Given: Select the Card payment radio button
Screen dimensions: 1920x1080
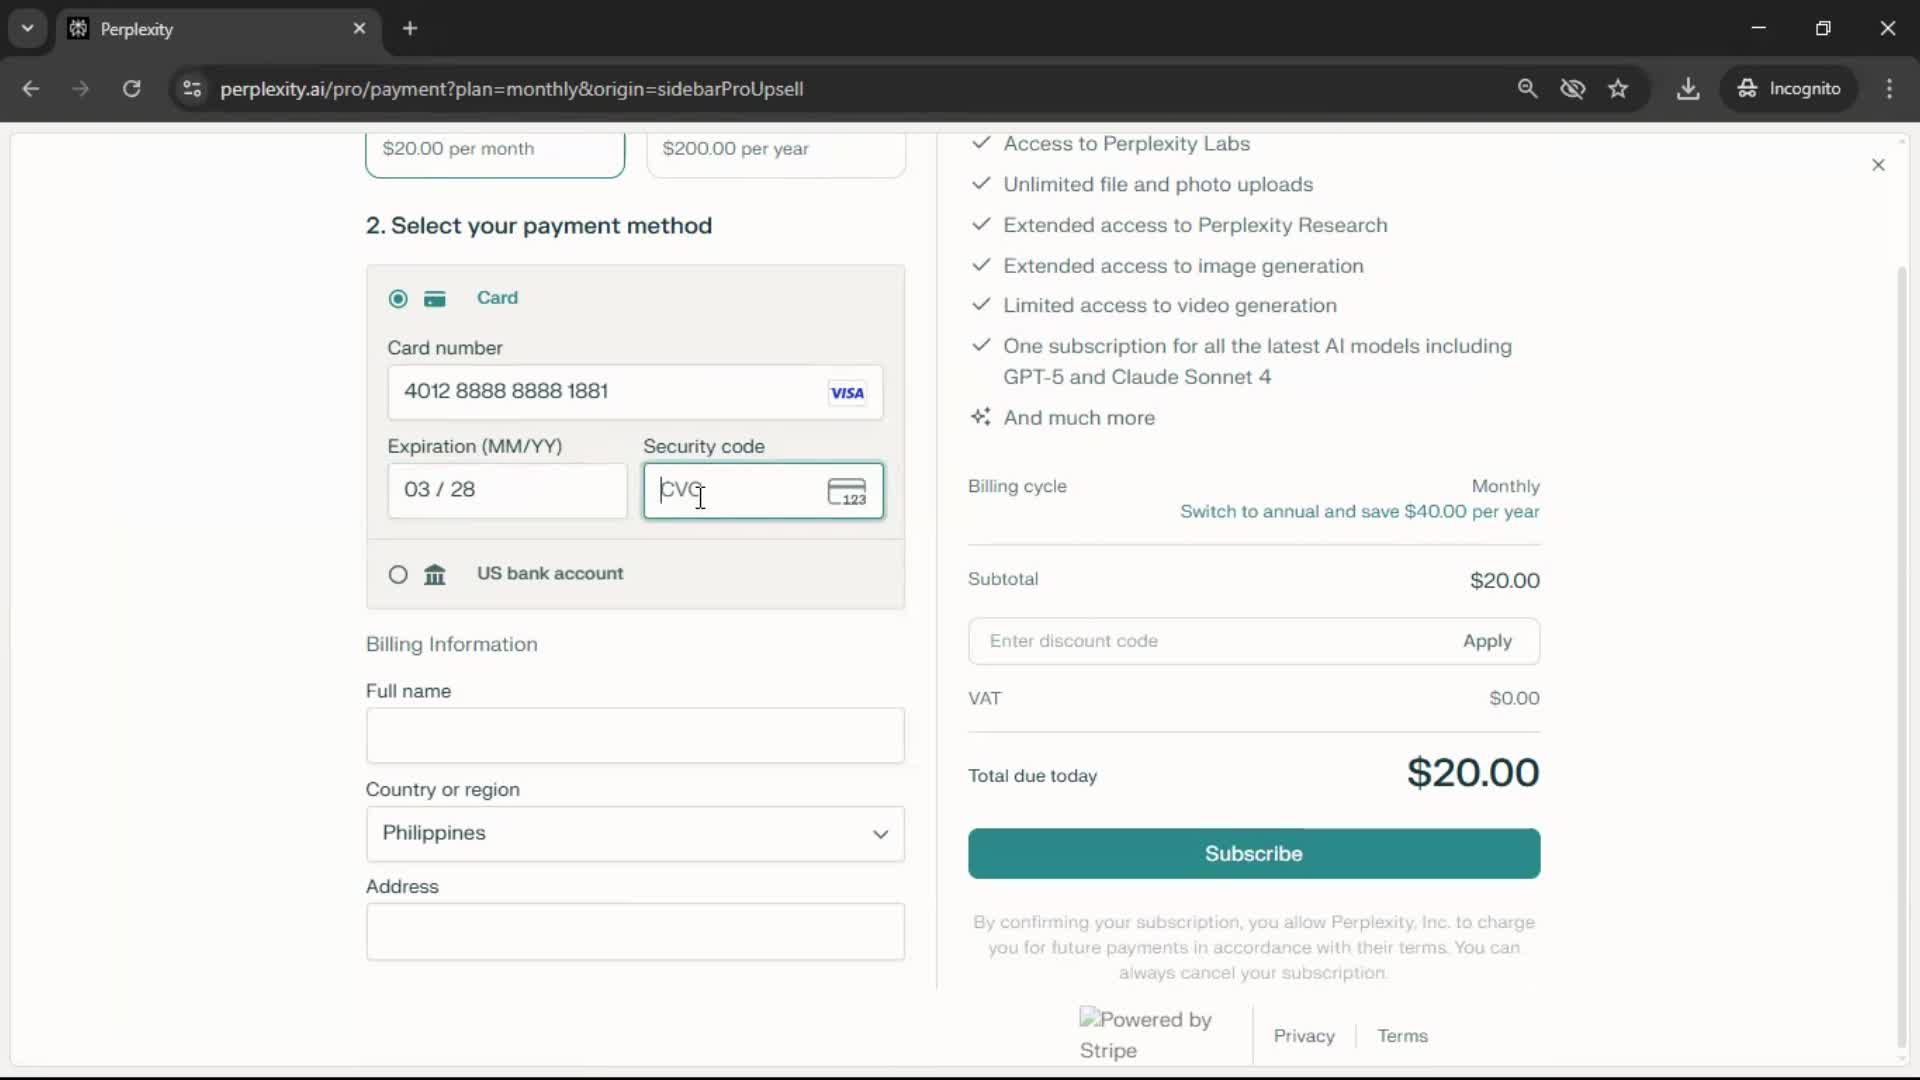Looking at the screenshot, I should pyautogui.click(x=398, y=299).
